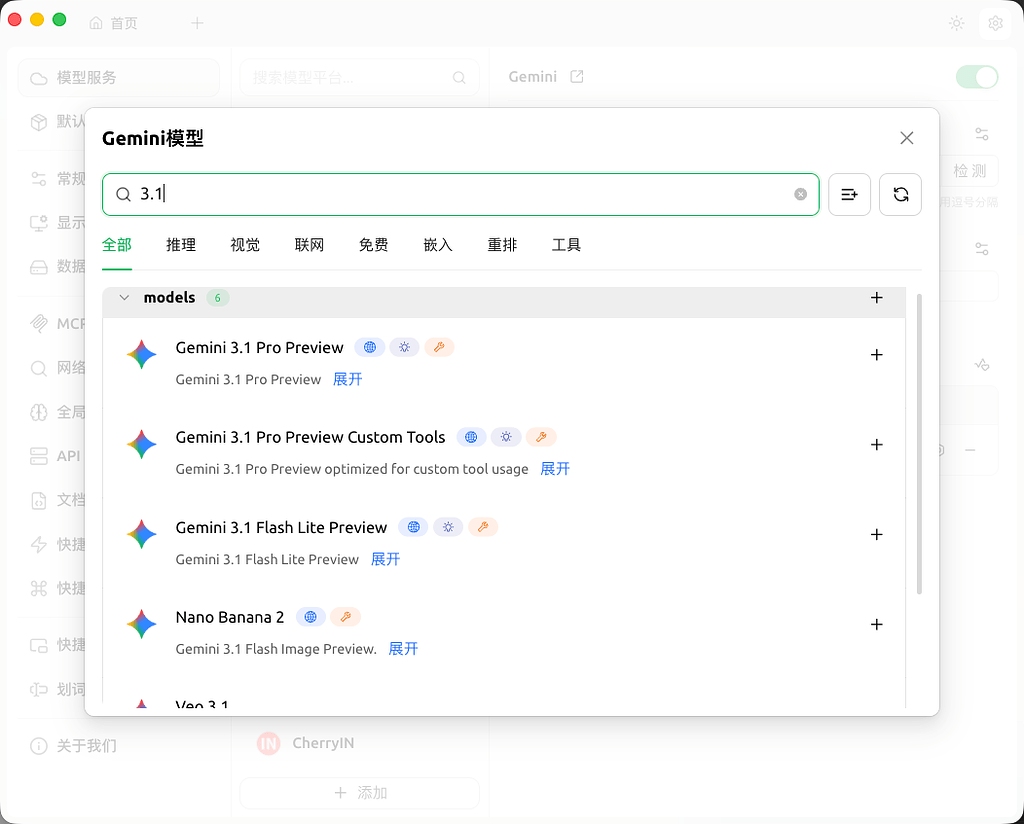Add all models in models group
The width and height of the screenshot is (1024, 824).
pyautogui.click(x=876, y=298)
